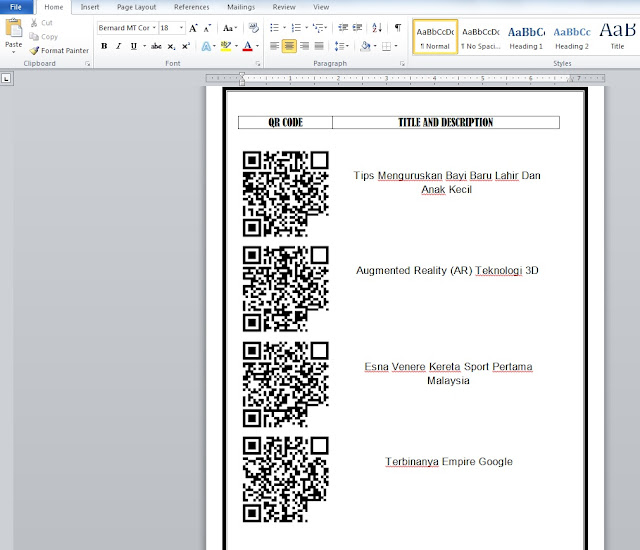This screenshot has height=550, width=640.
Task: Cut the selection with the scissors icon
Action: coord(34,23)
